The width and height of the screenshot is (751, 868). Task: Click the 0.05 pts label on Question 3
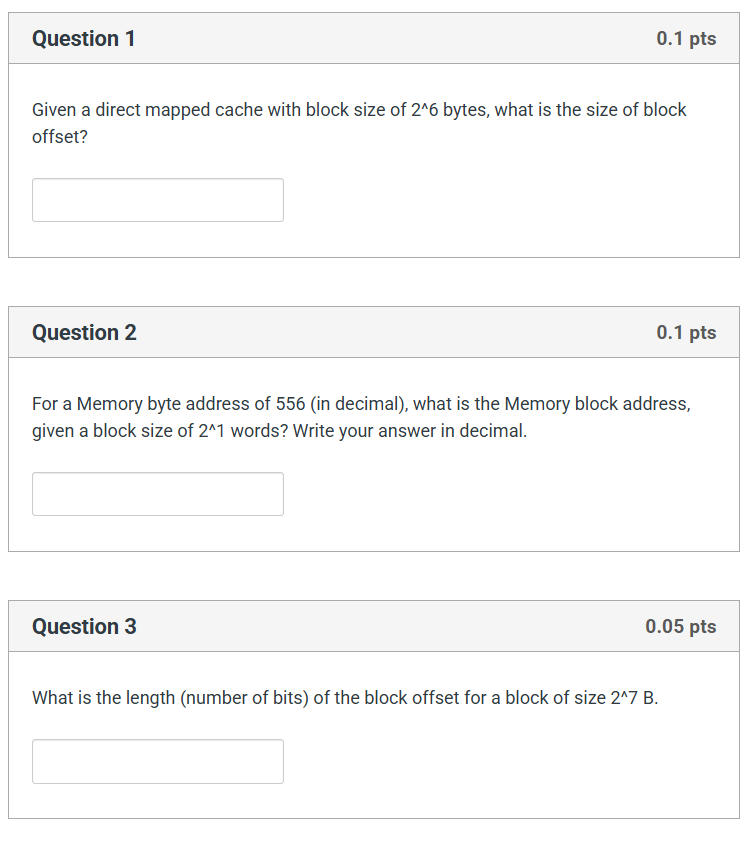[x=683, y=626]
